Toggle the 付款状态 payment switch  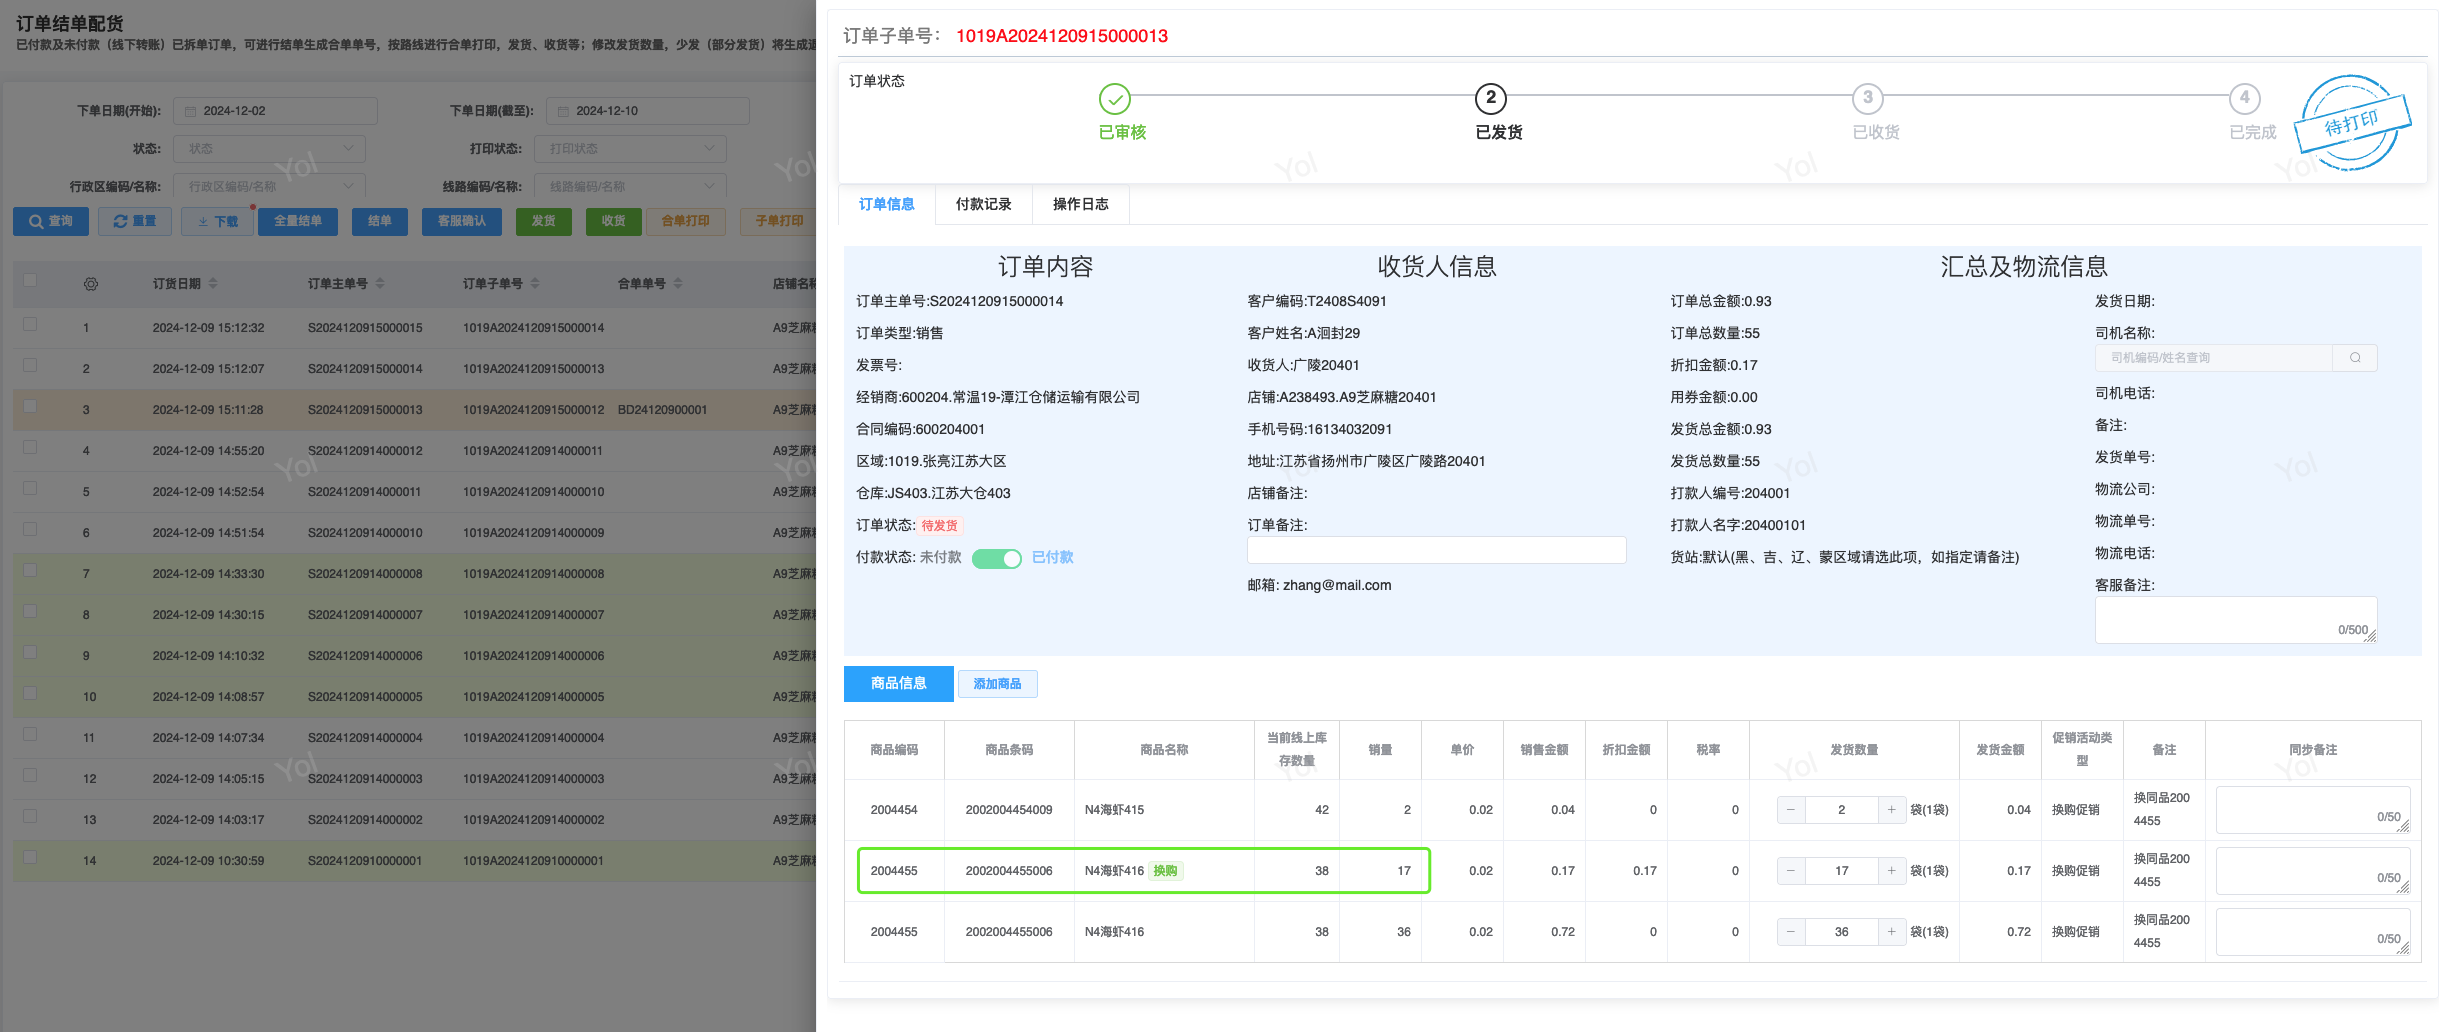996,558
